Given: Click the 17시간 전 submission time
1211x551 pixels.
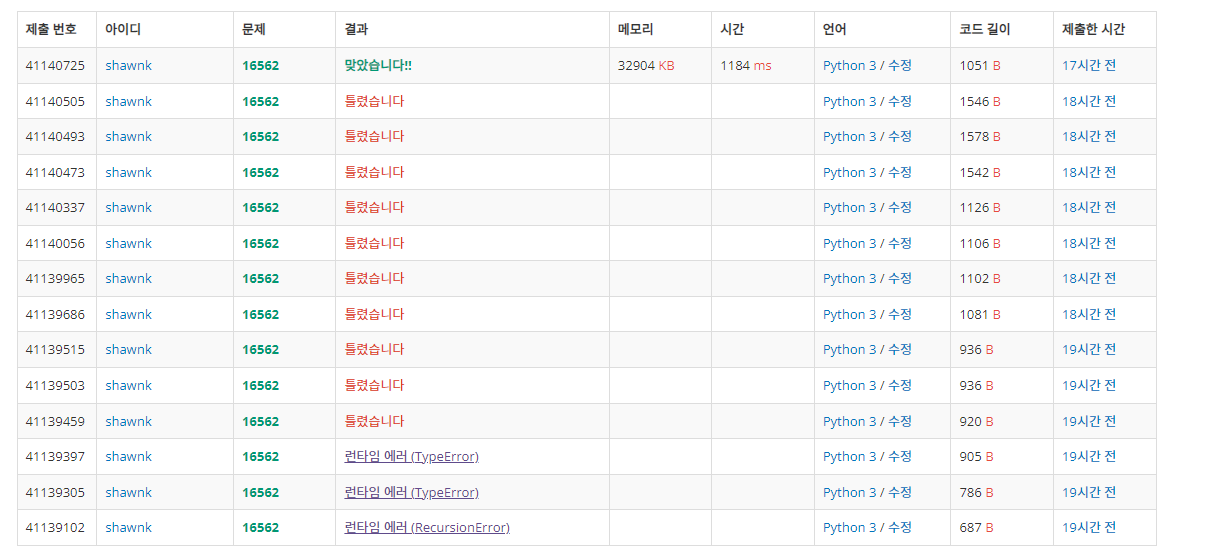Looking at the screenshot, I should click(1089, 65).
